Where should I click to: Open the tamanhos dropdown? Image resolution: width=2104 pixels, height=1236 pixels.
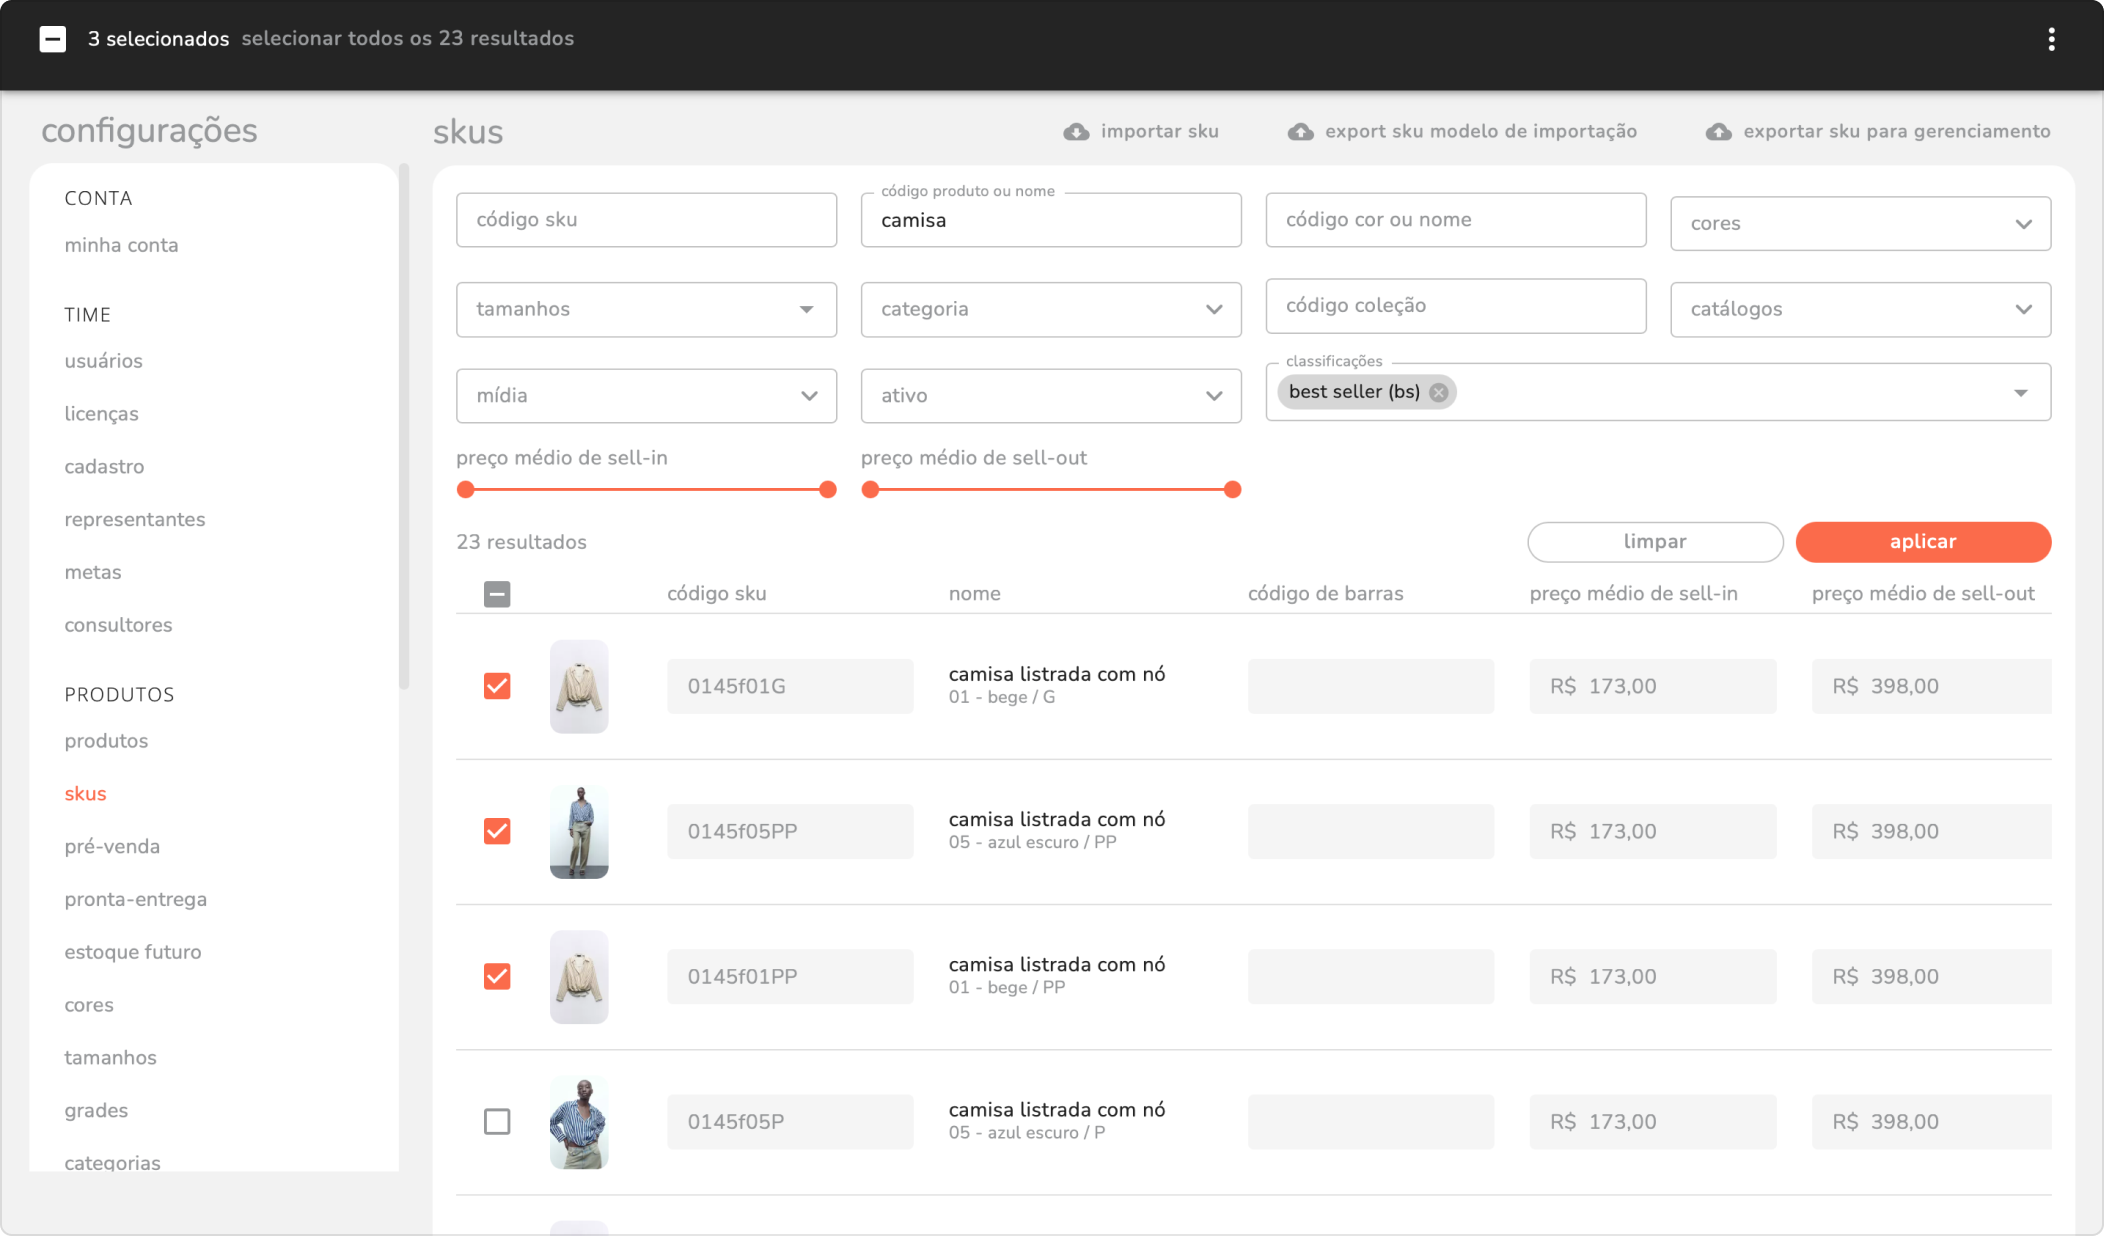(x=646, y=310)
